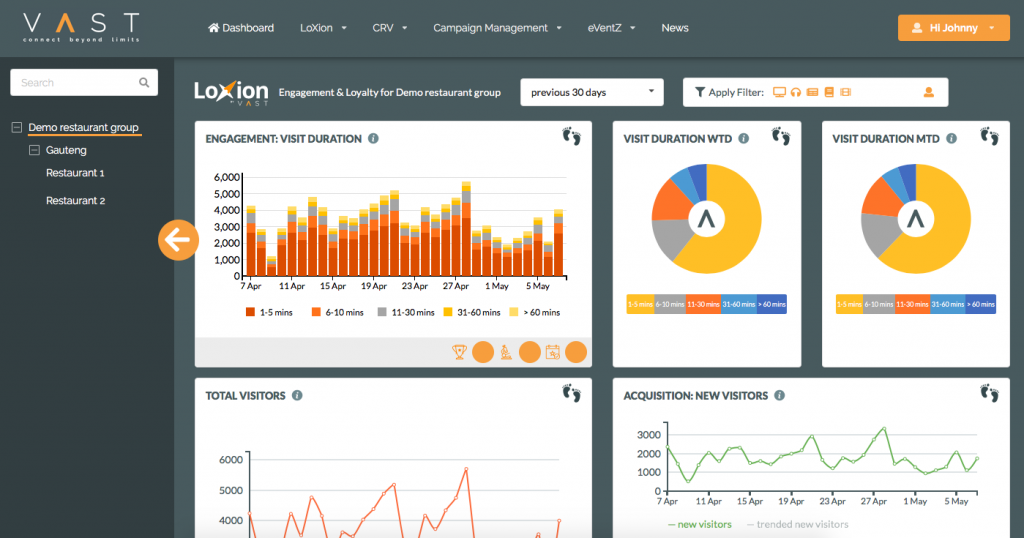Click the search magnifier icon
The image size is (1024, 538).
(145, 83)
